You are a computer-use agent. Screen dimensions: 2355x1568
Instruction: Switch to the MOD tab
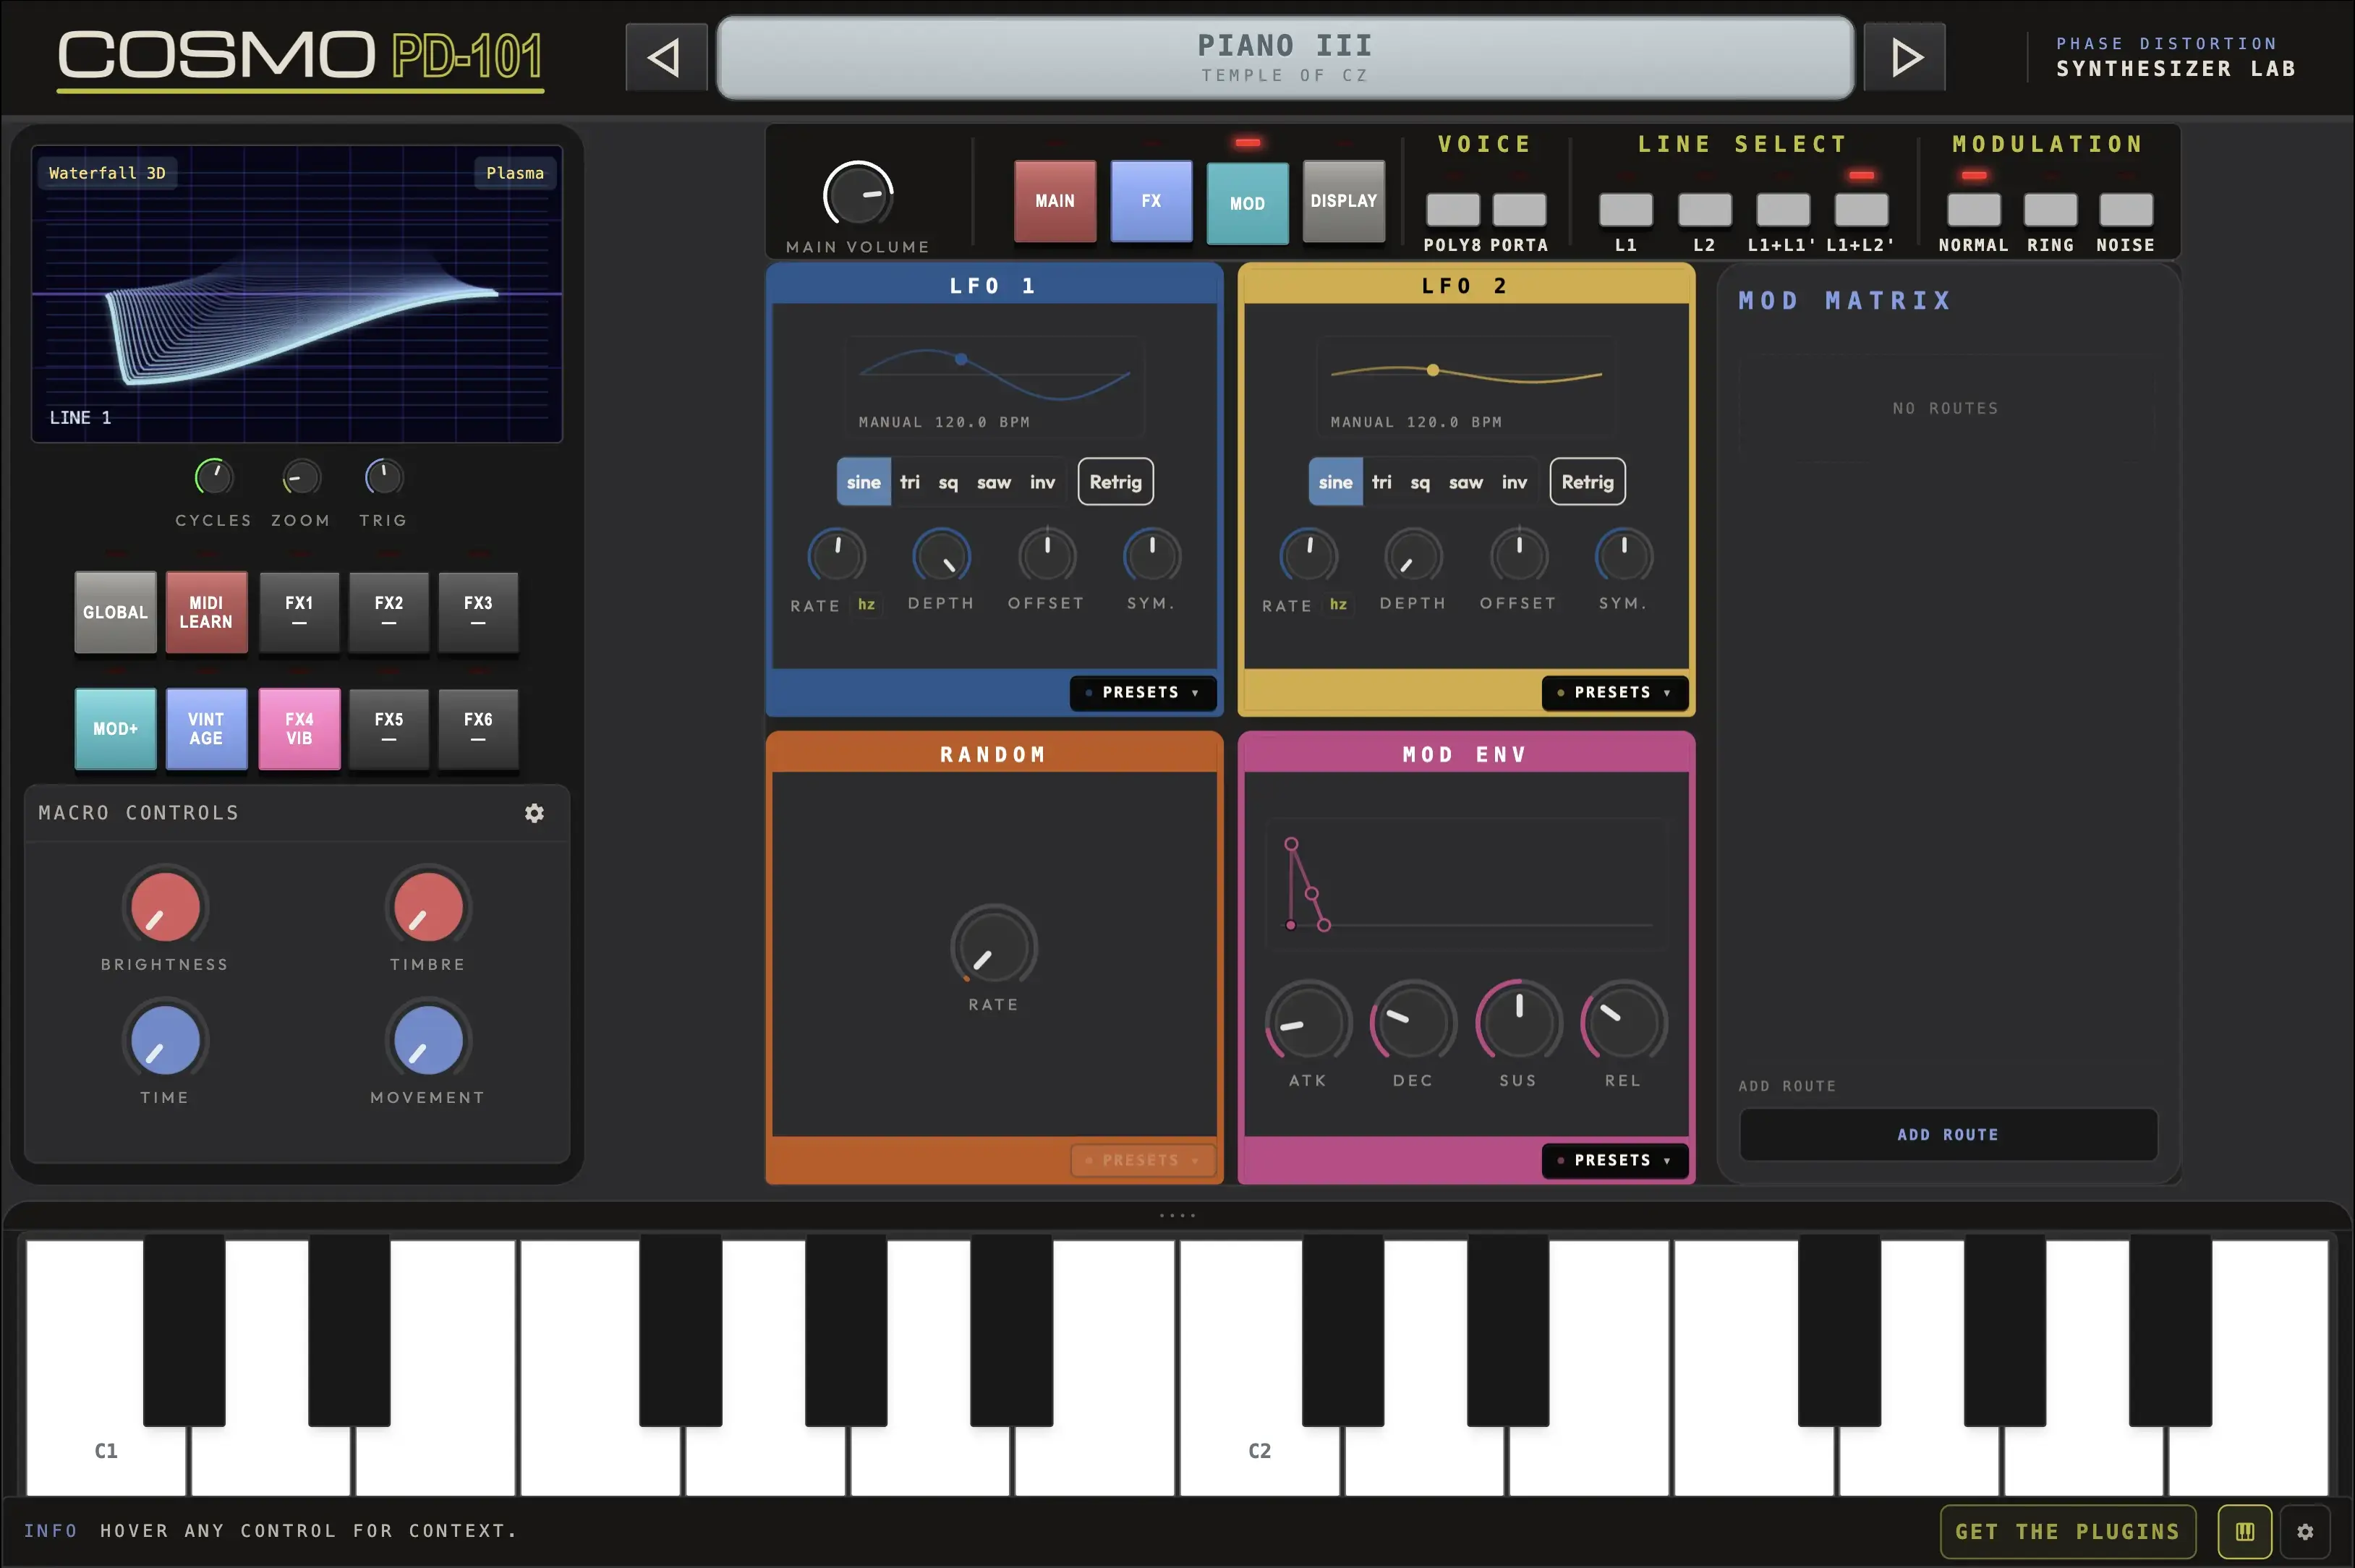[1247, 204]
